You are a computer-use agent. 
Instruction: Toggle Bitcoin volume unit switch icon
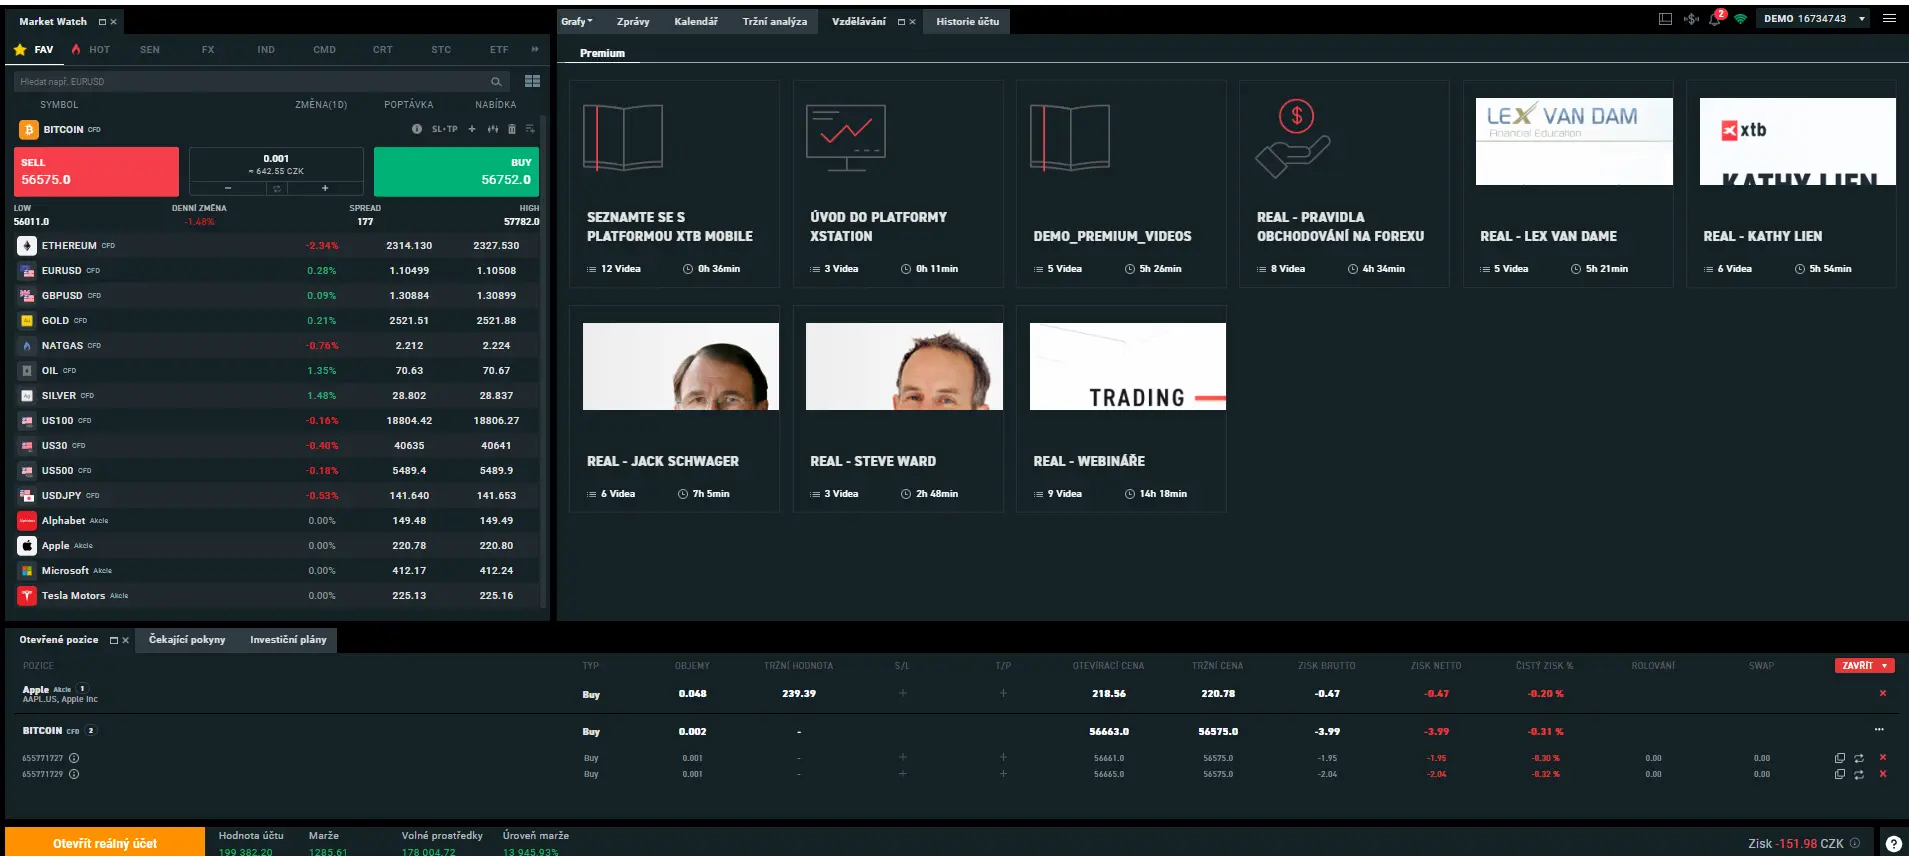[277, 188]
